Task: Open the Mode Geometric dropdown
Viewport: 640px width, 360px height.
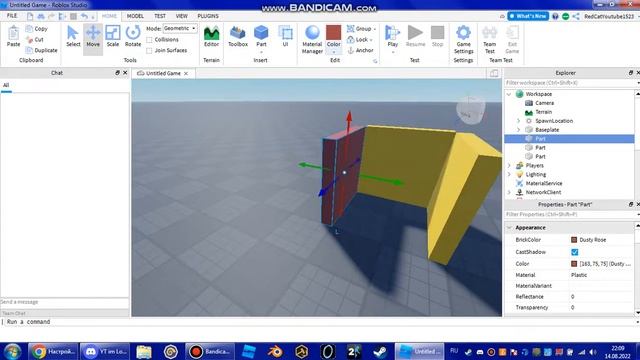Action: point(180,29)
